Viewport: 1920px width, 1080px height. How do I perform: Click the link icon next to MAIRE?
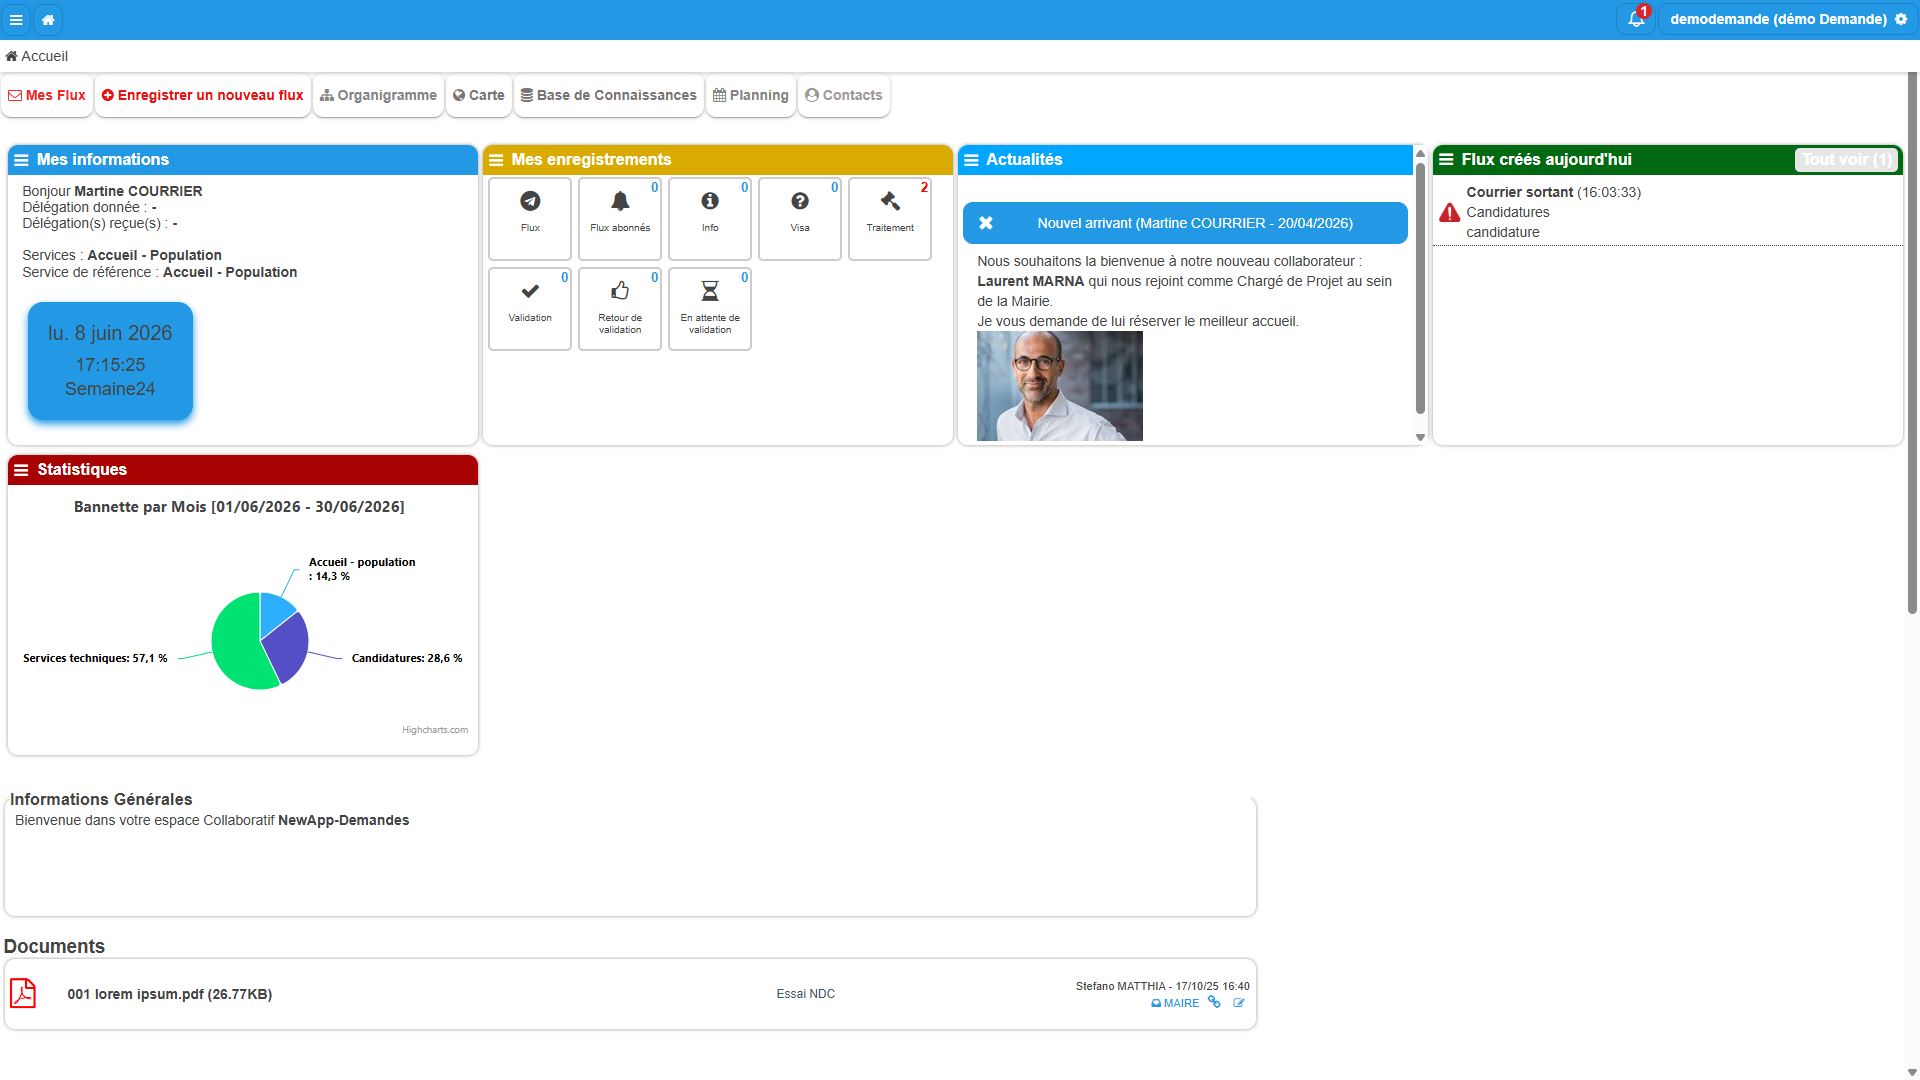point(1214,1002)
